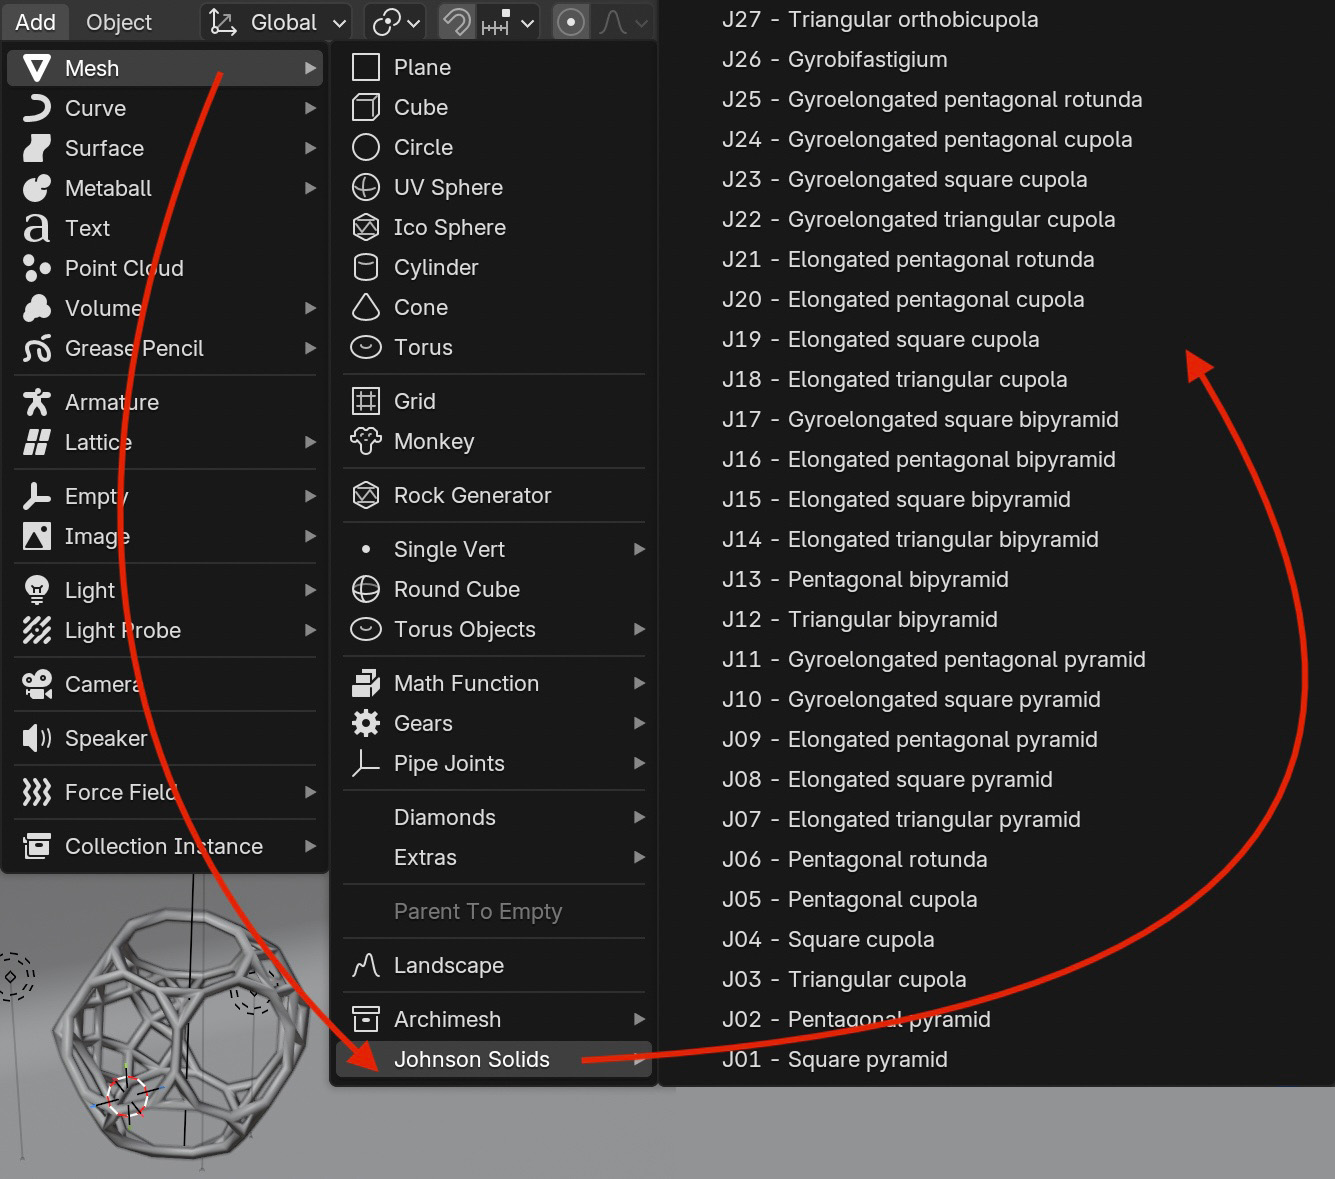Click the Empty axes icon
The height and width of the screenshot is (1179, 1335).
(x=37, y=496)
